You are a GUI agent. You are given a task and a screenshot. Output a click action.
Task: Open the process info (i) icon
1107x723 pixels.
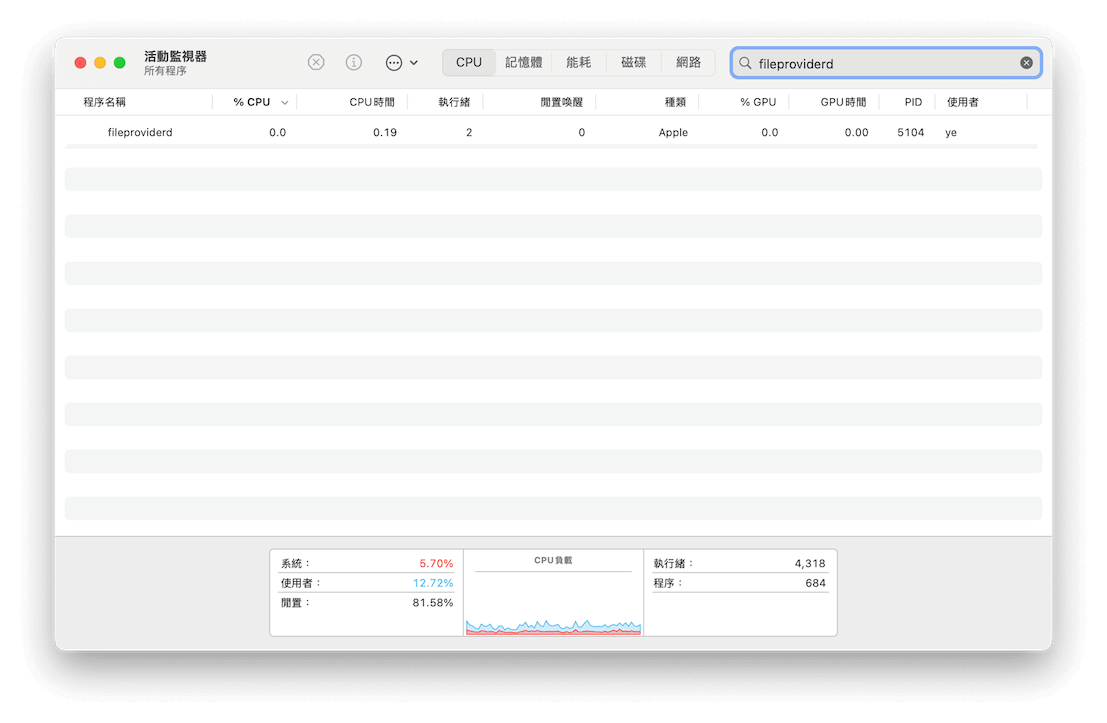tap(354, 62)
